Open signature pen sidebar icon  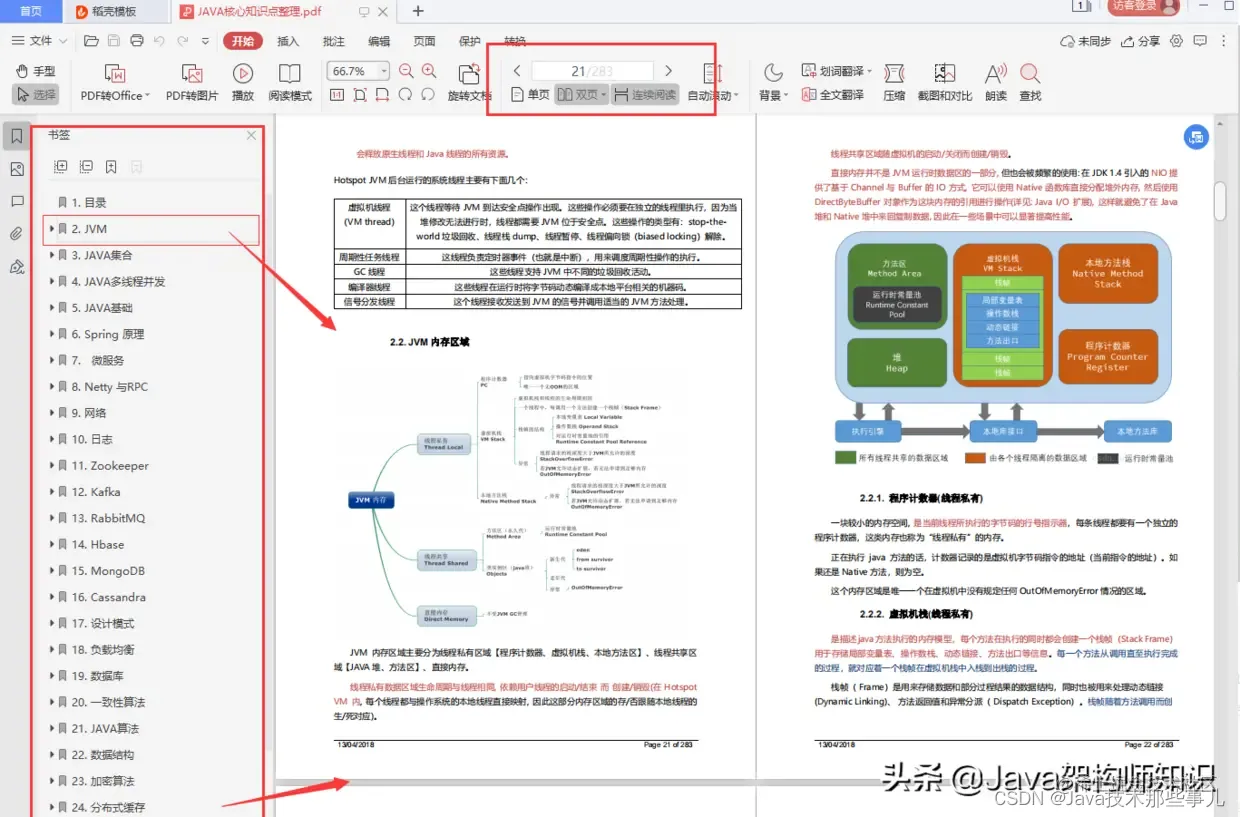coord(16,267)
